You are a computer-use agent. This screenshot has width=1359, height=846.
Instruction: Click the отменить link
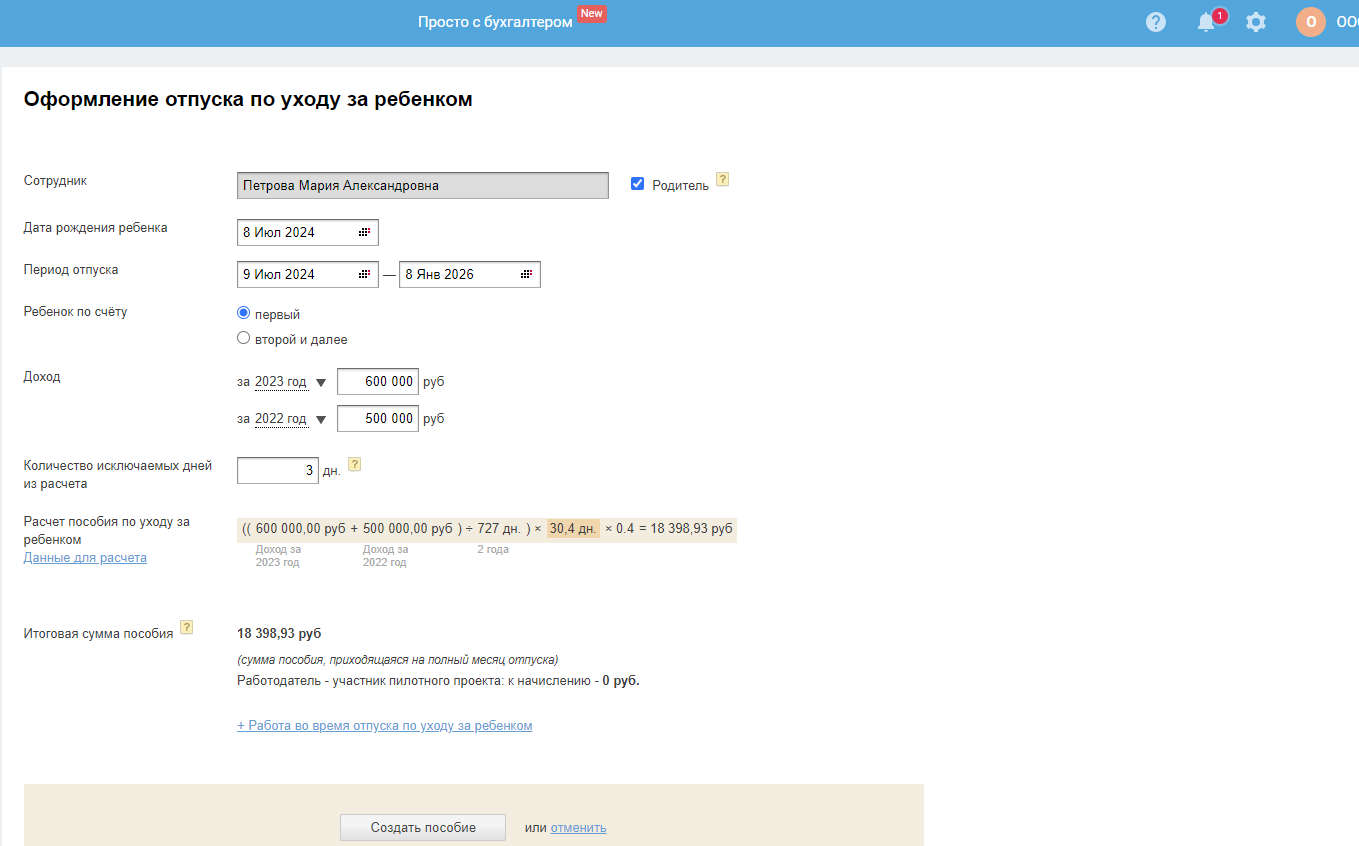578,827
